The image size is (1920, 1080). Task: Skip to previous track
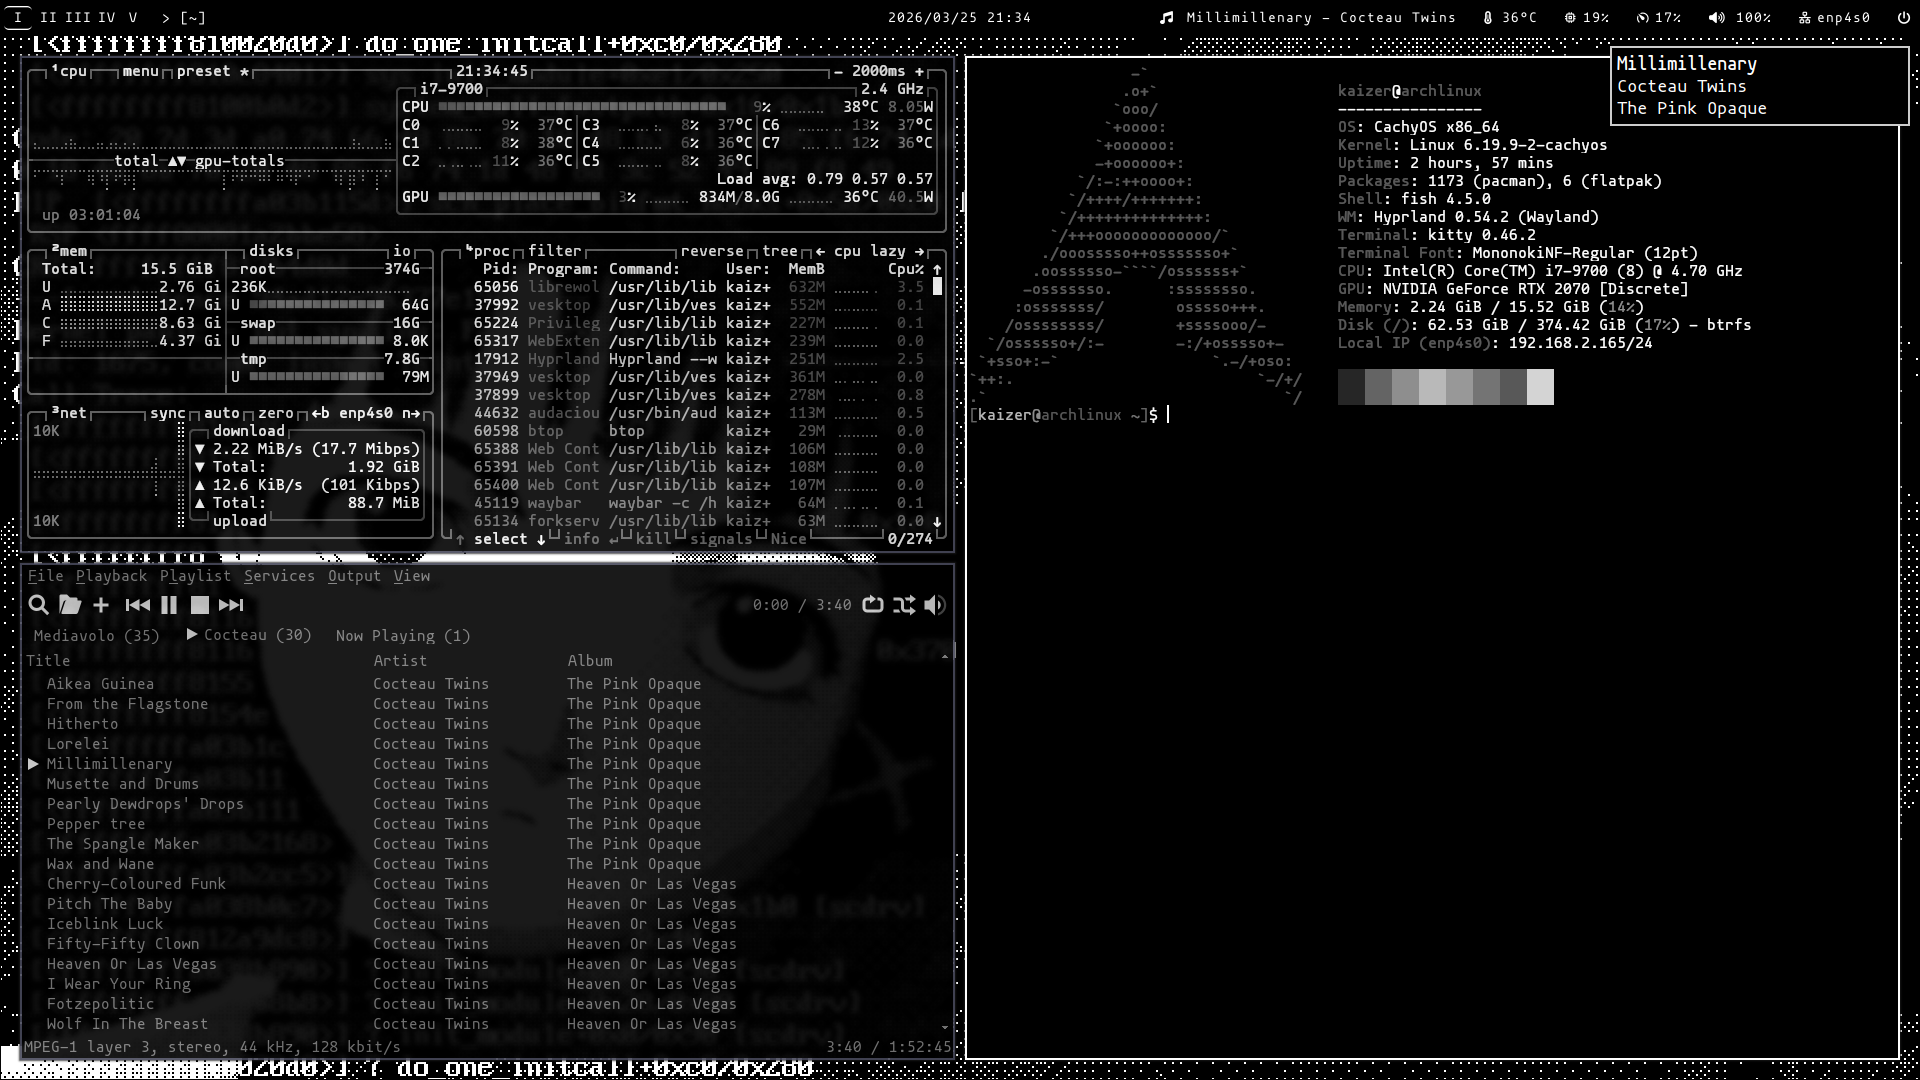138,605
